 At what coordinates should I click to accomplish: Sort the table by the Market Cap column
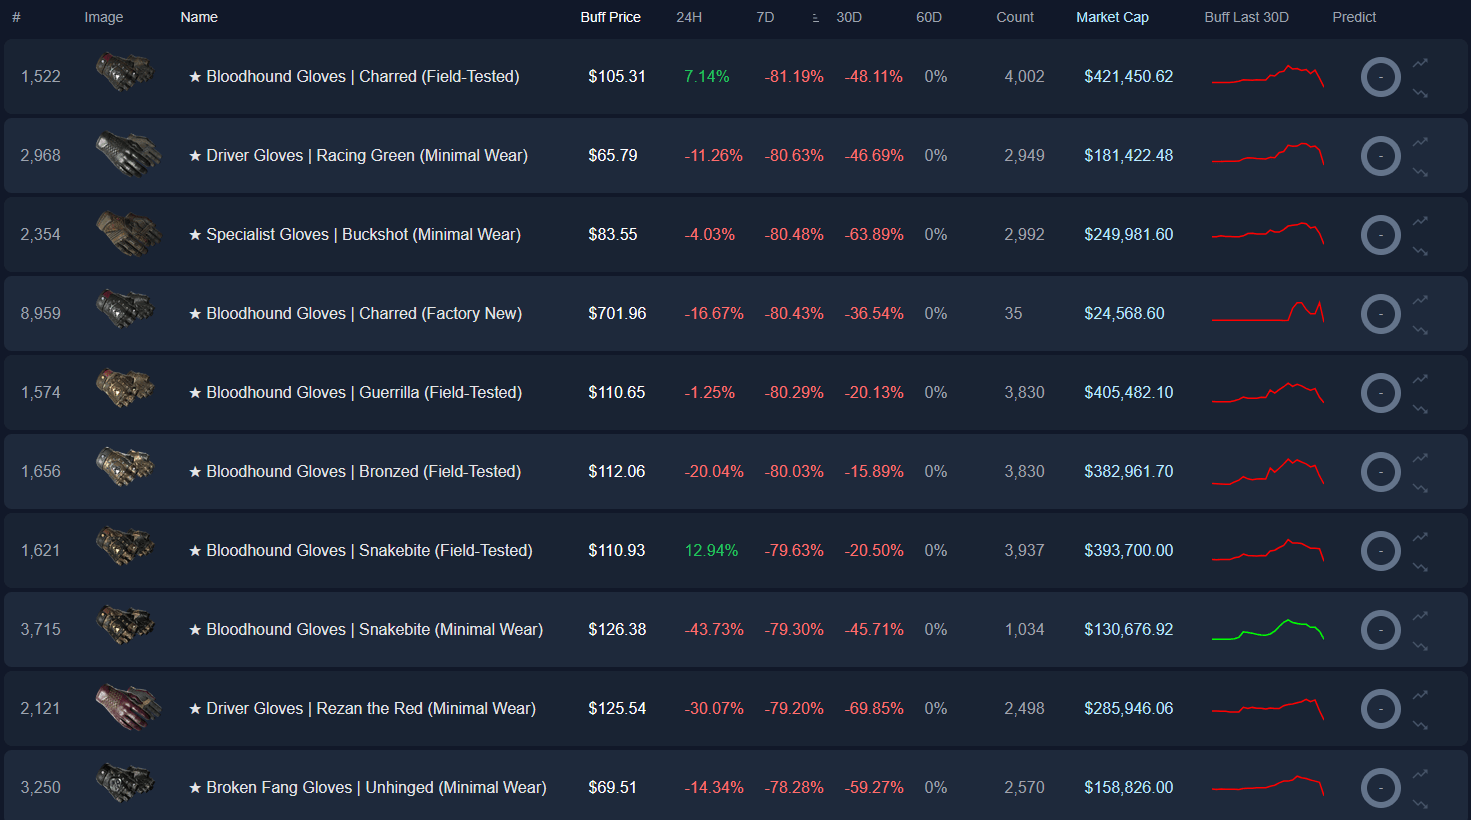tap(1112, 17)
